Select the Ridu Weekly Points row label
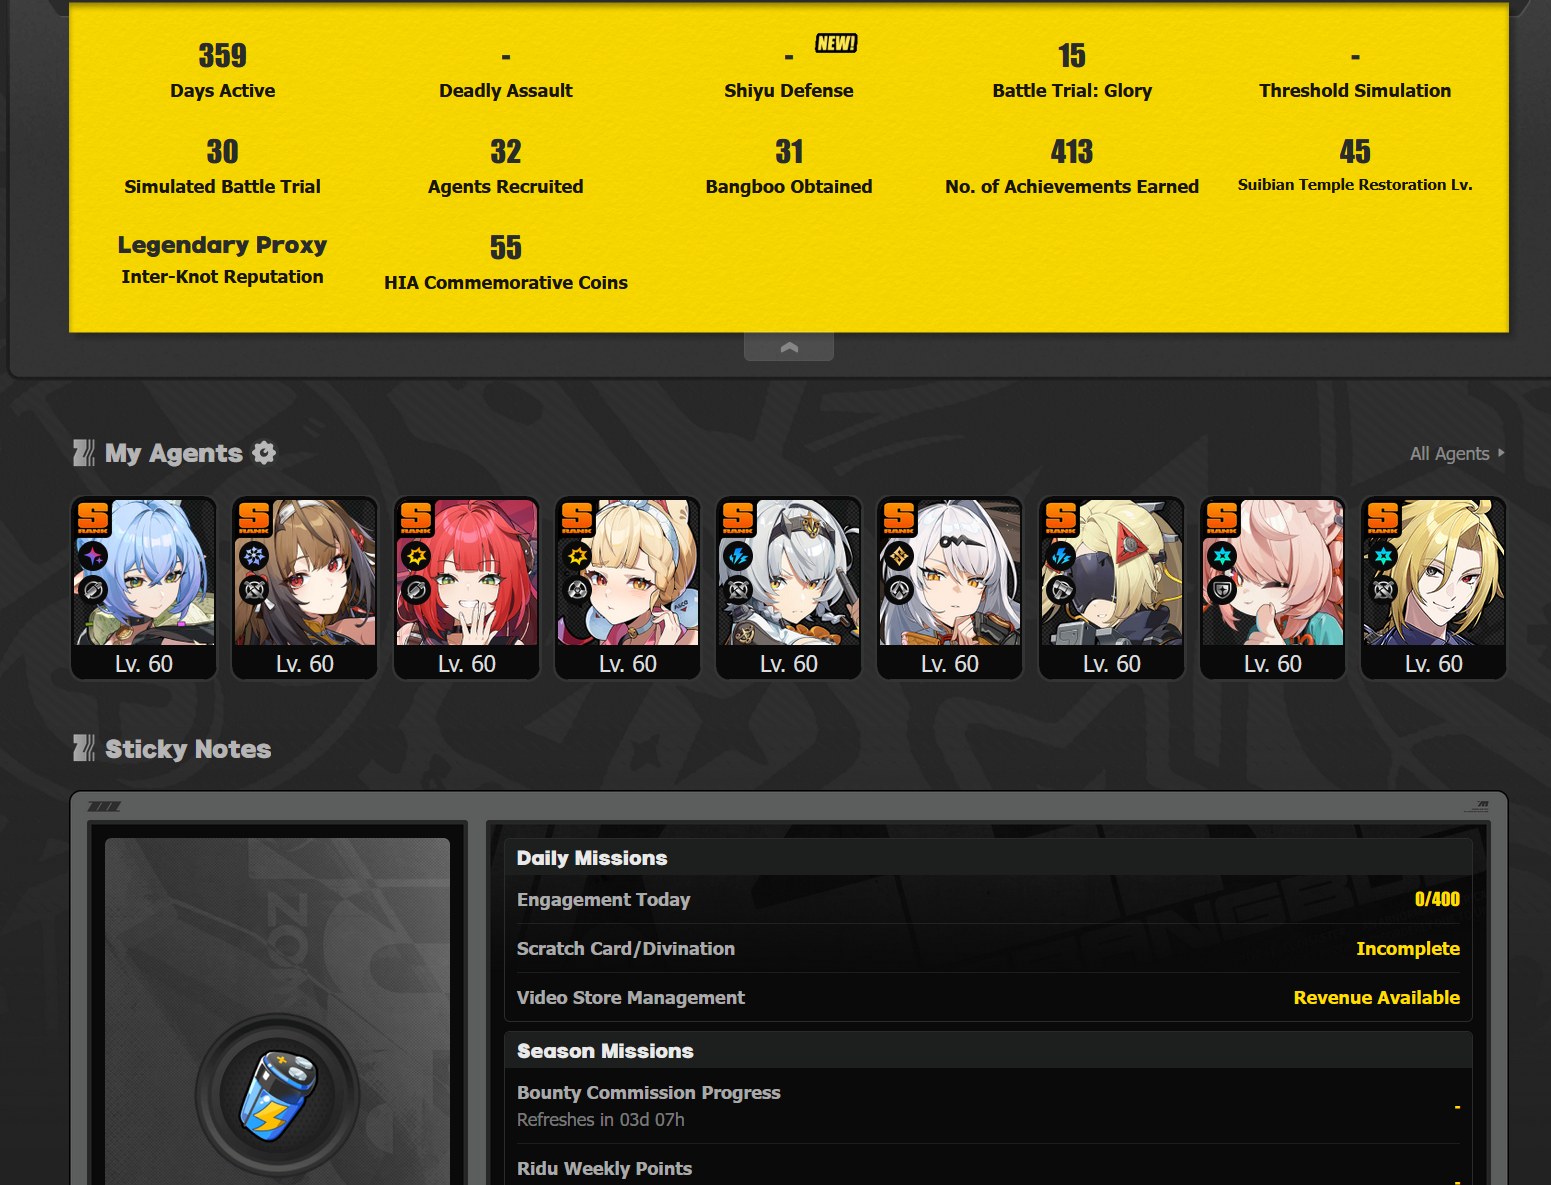The width and height of the screenshot is (1551, 1185). pyautogui.click(x=605, y=1169)
